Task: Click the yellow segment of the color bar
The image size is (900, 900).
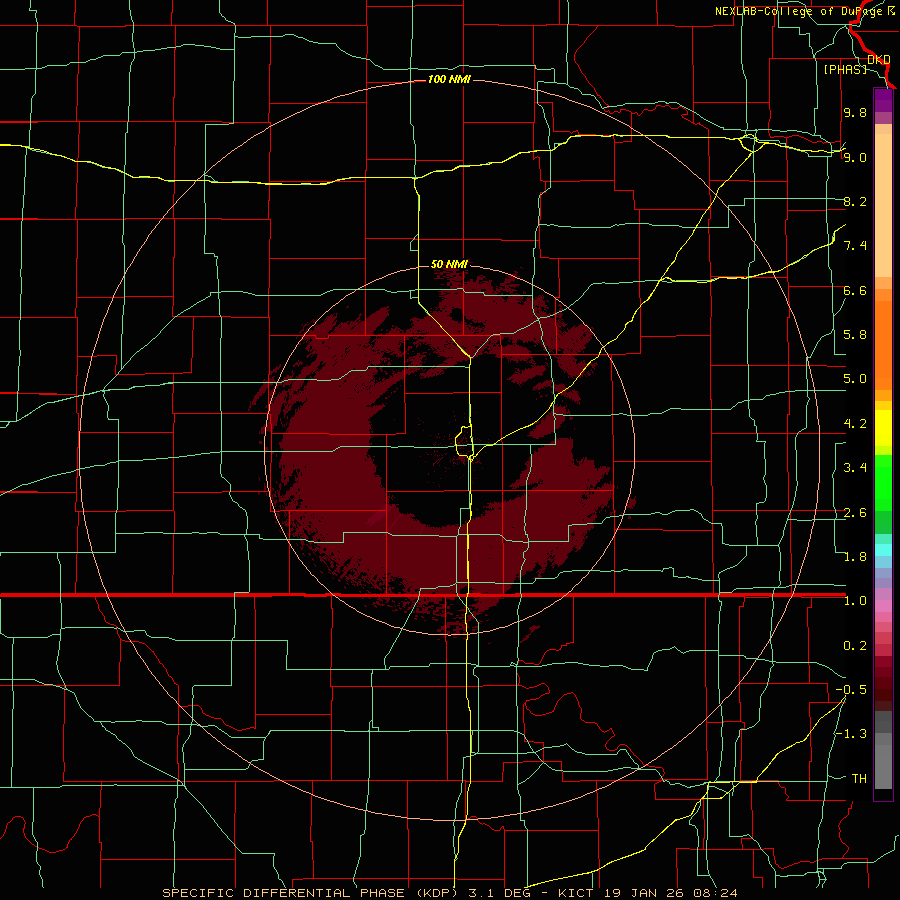Action: pos(883,428)
